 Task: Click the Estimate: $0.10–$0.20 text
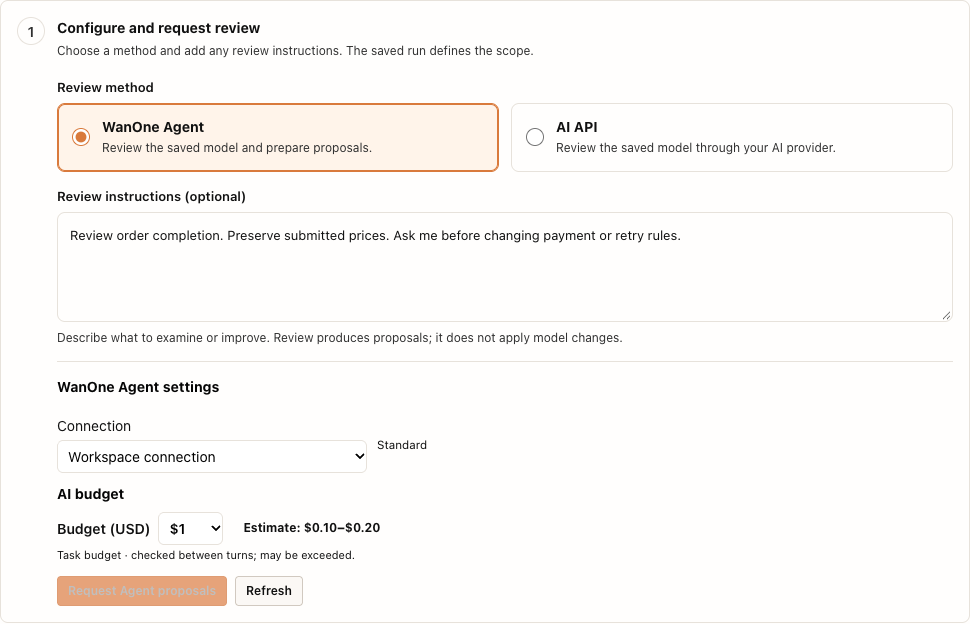tap(311, 528)
